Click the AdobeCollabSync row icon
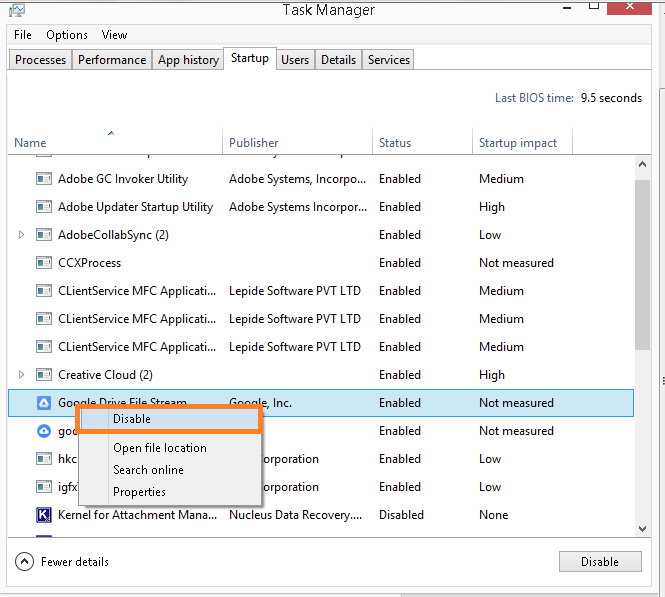Image resolution: width=665 pixels, height=597 pixels. [x=44, y=234]
